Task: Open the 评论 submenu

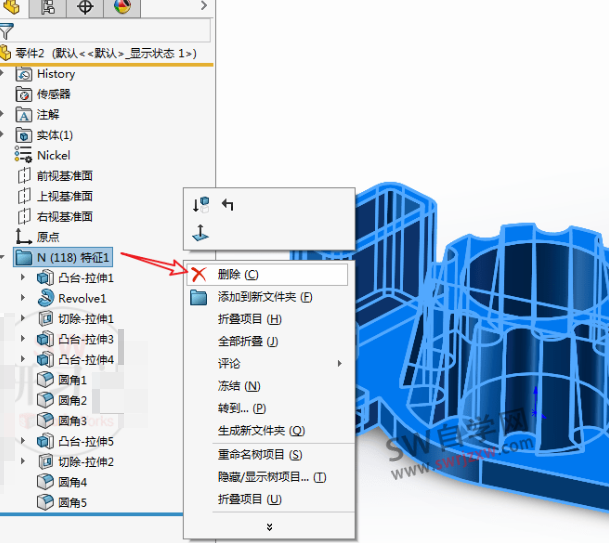Action: (x=270, y=364)
